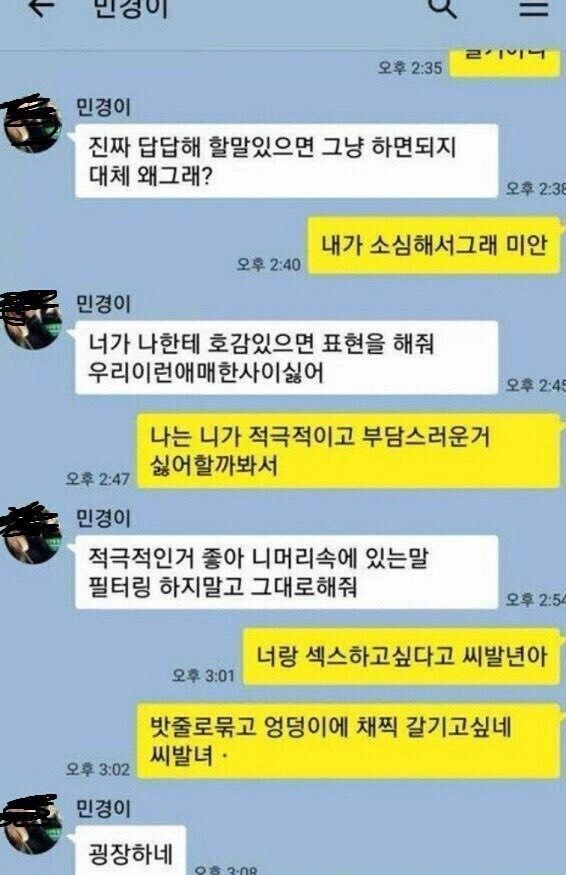Viewport: 566px width, 875px height.
Task: Tap the 오후 2:40 timestamp
Action: 268,264
